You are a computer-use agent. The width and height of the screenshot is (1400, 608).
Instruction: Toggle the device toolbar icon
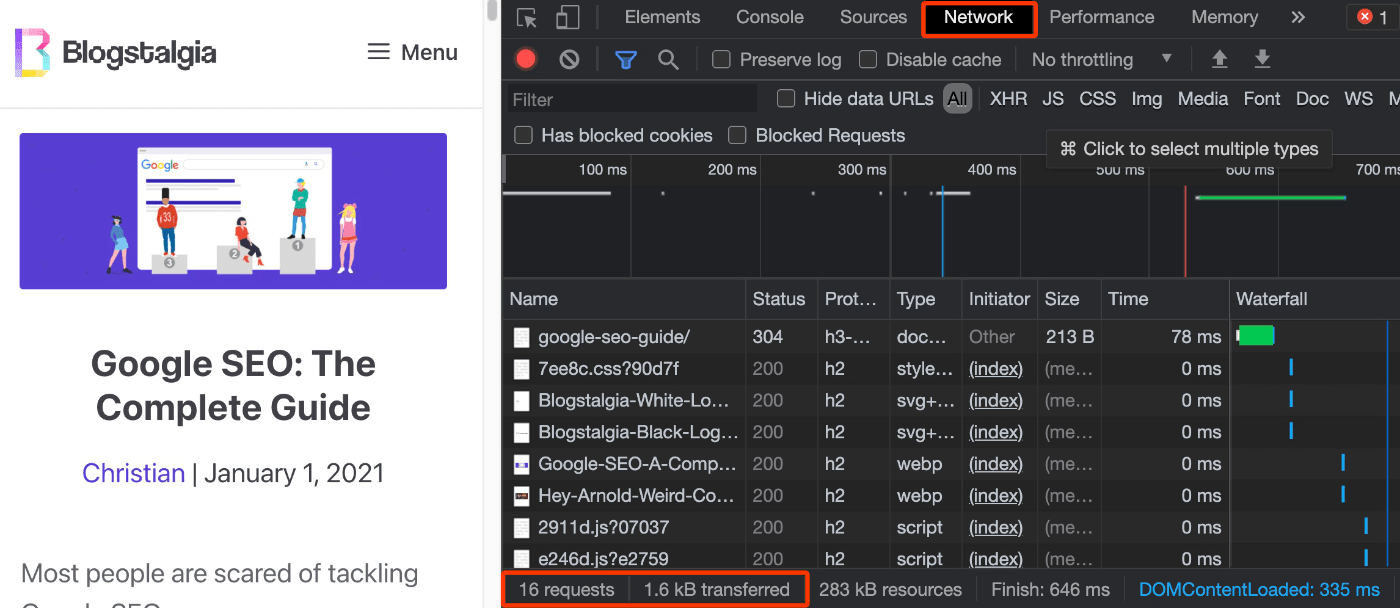(568, 18)
